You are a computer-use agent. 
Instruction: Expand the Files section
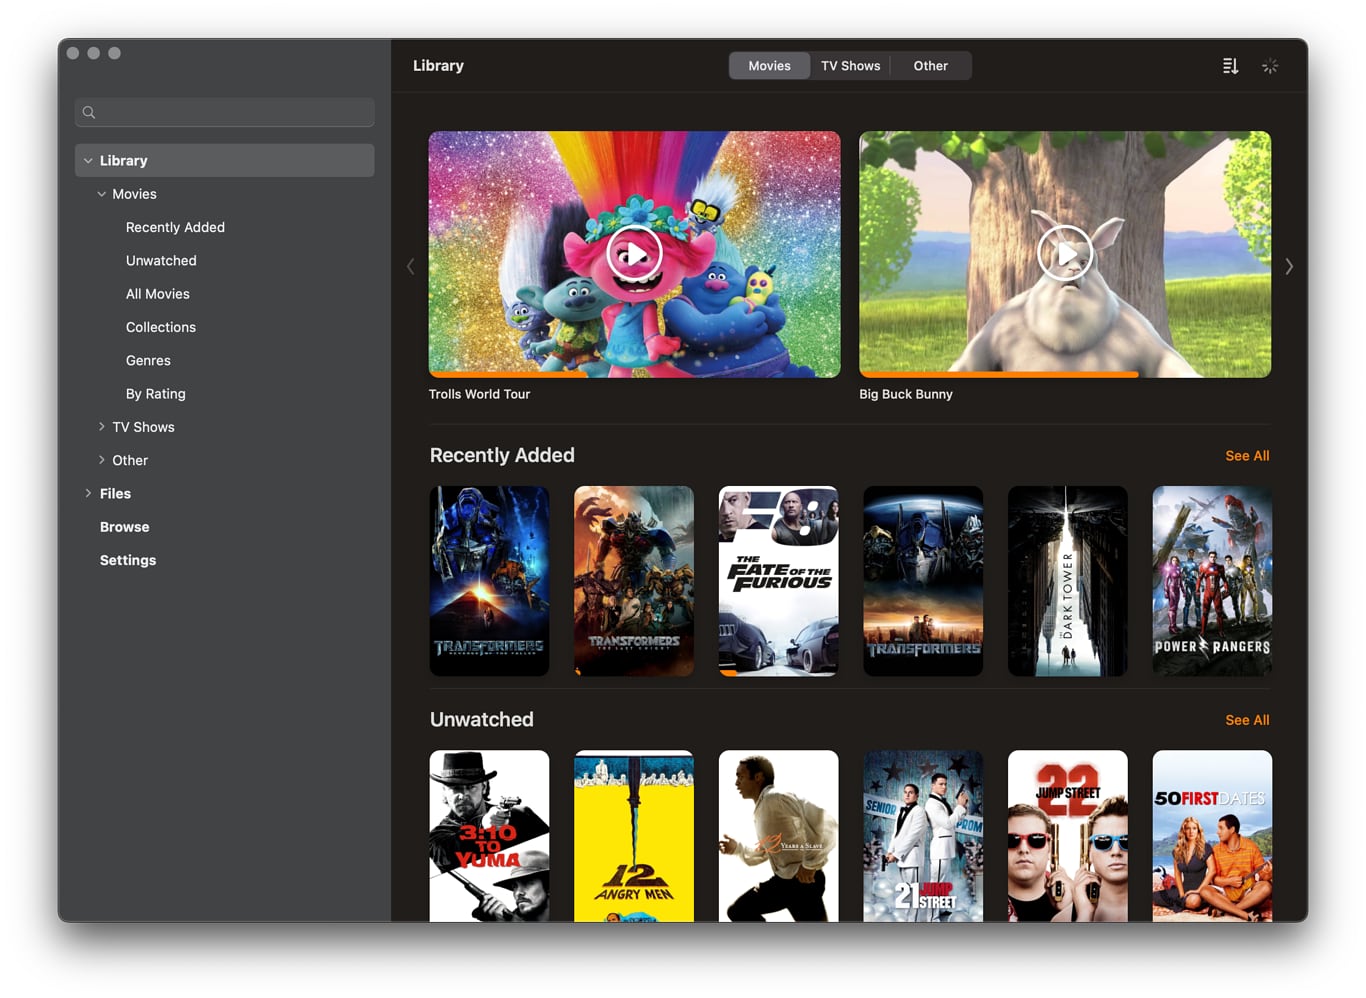click(88, 493)
